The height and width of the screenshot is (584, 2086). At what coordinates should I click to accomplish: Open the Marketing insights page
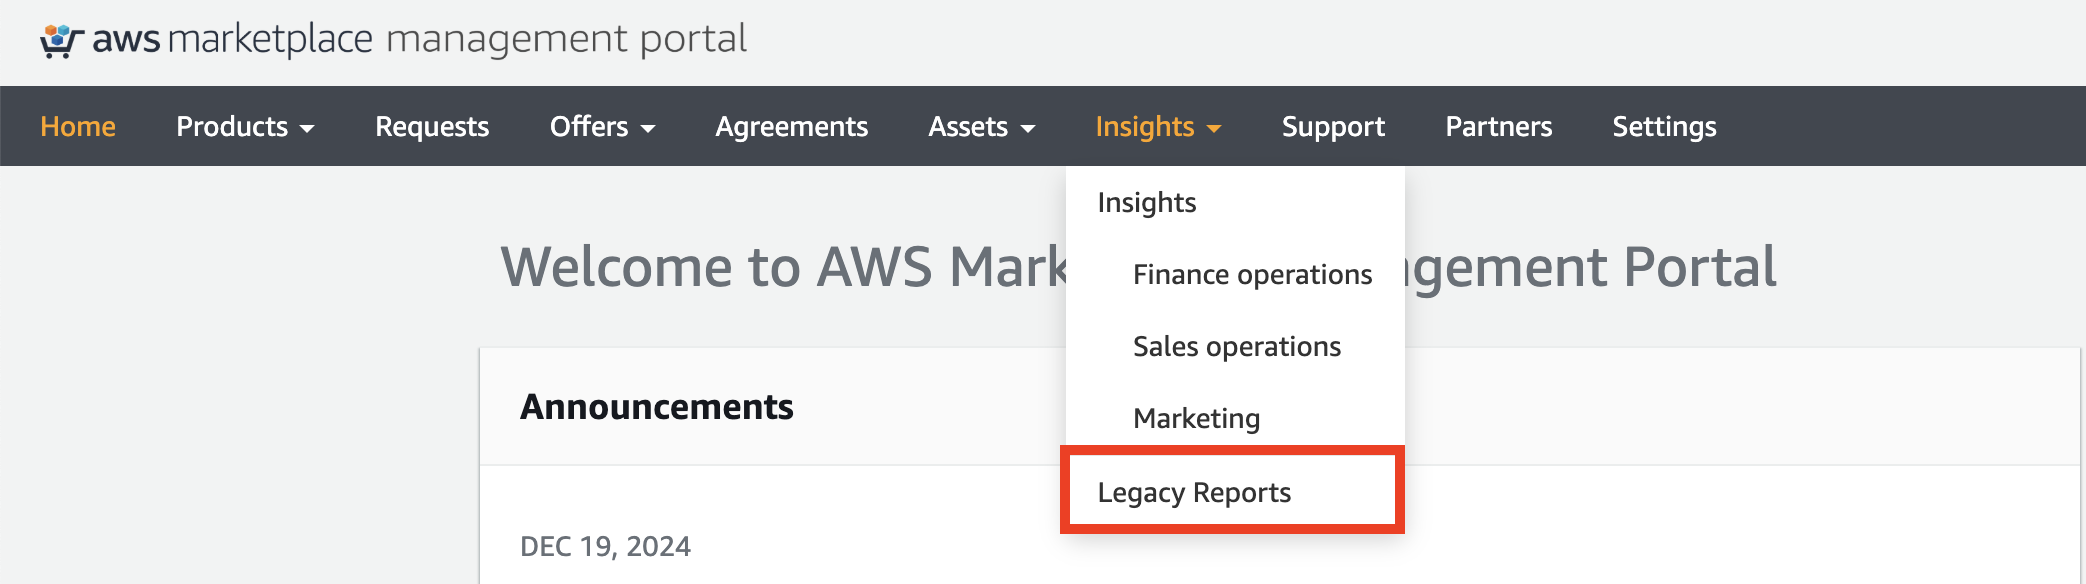click(x=1195, y=418)
